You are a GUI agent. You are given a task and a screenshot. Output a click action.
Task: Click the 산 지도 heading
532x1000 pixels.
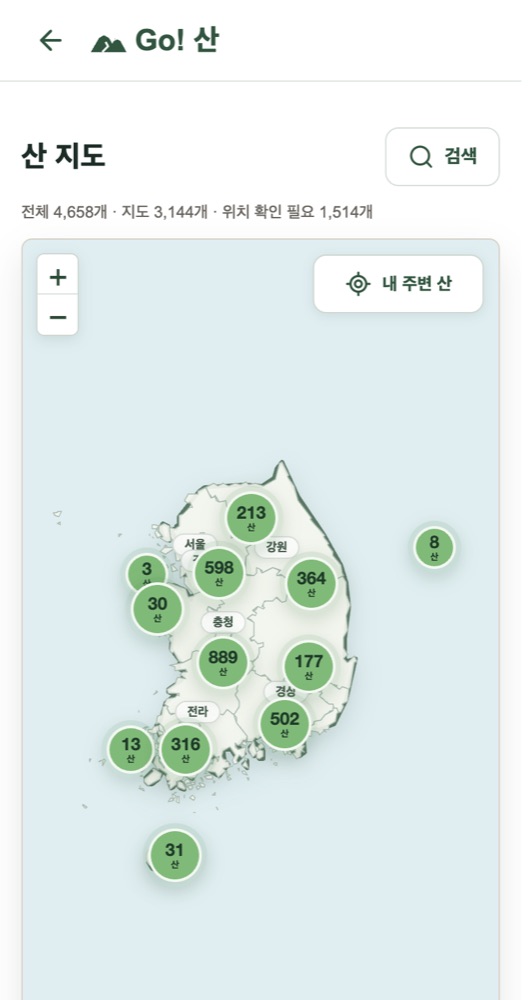coord(63,156)
